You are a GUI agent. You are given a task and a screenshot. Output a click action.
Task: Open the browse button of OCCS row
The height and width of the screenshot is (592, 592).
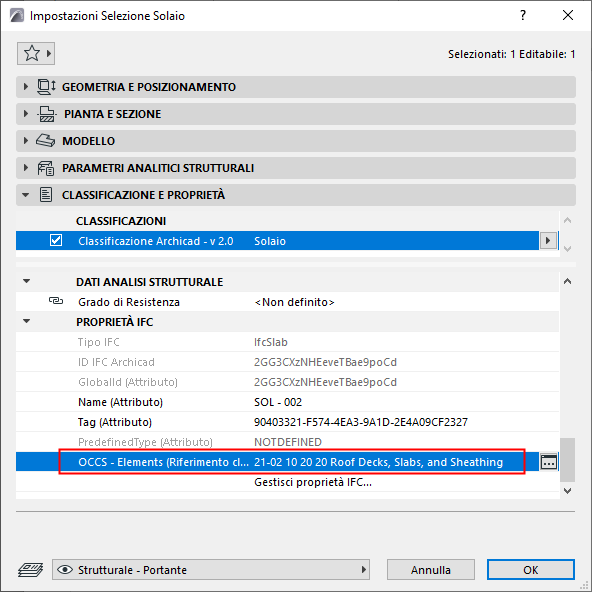pos(549,462)
